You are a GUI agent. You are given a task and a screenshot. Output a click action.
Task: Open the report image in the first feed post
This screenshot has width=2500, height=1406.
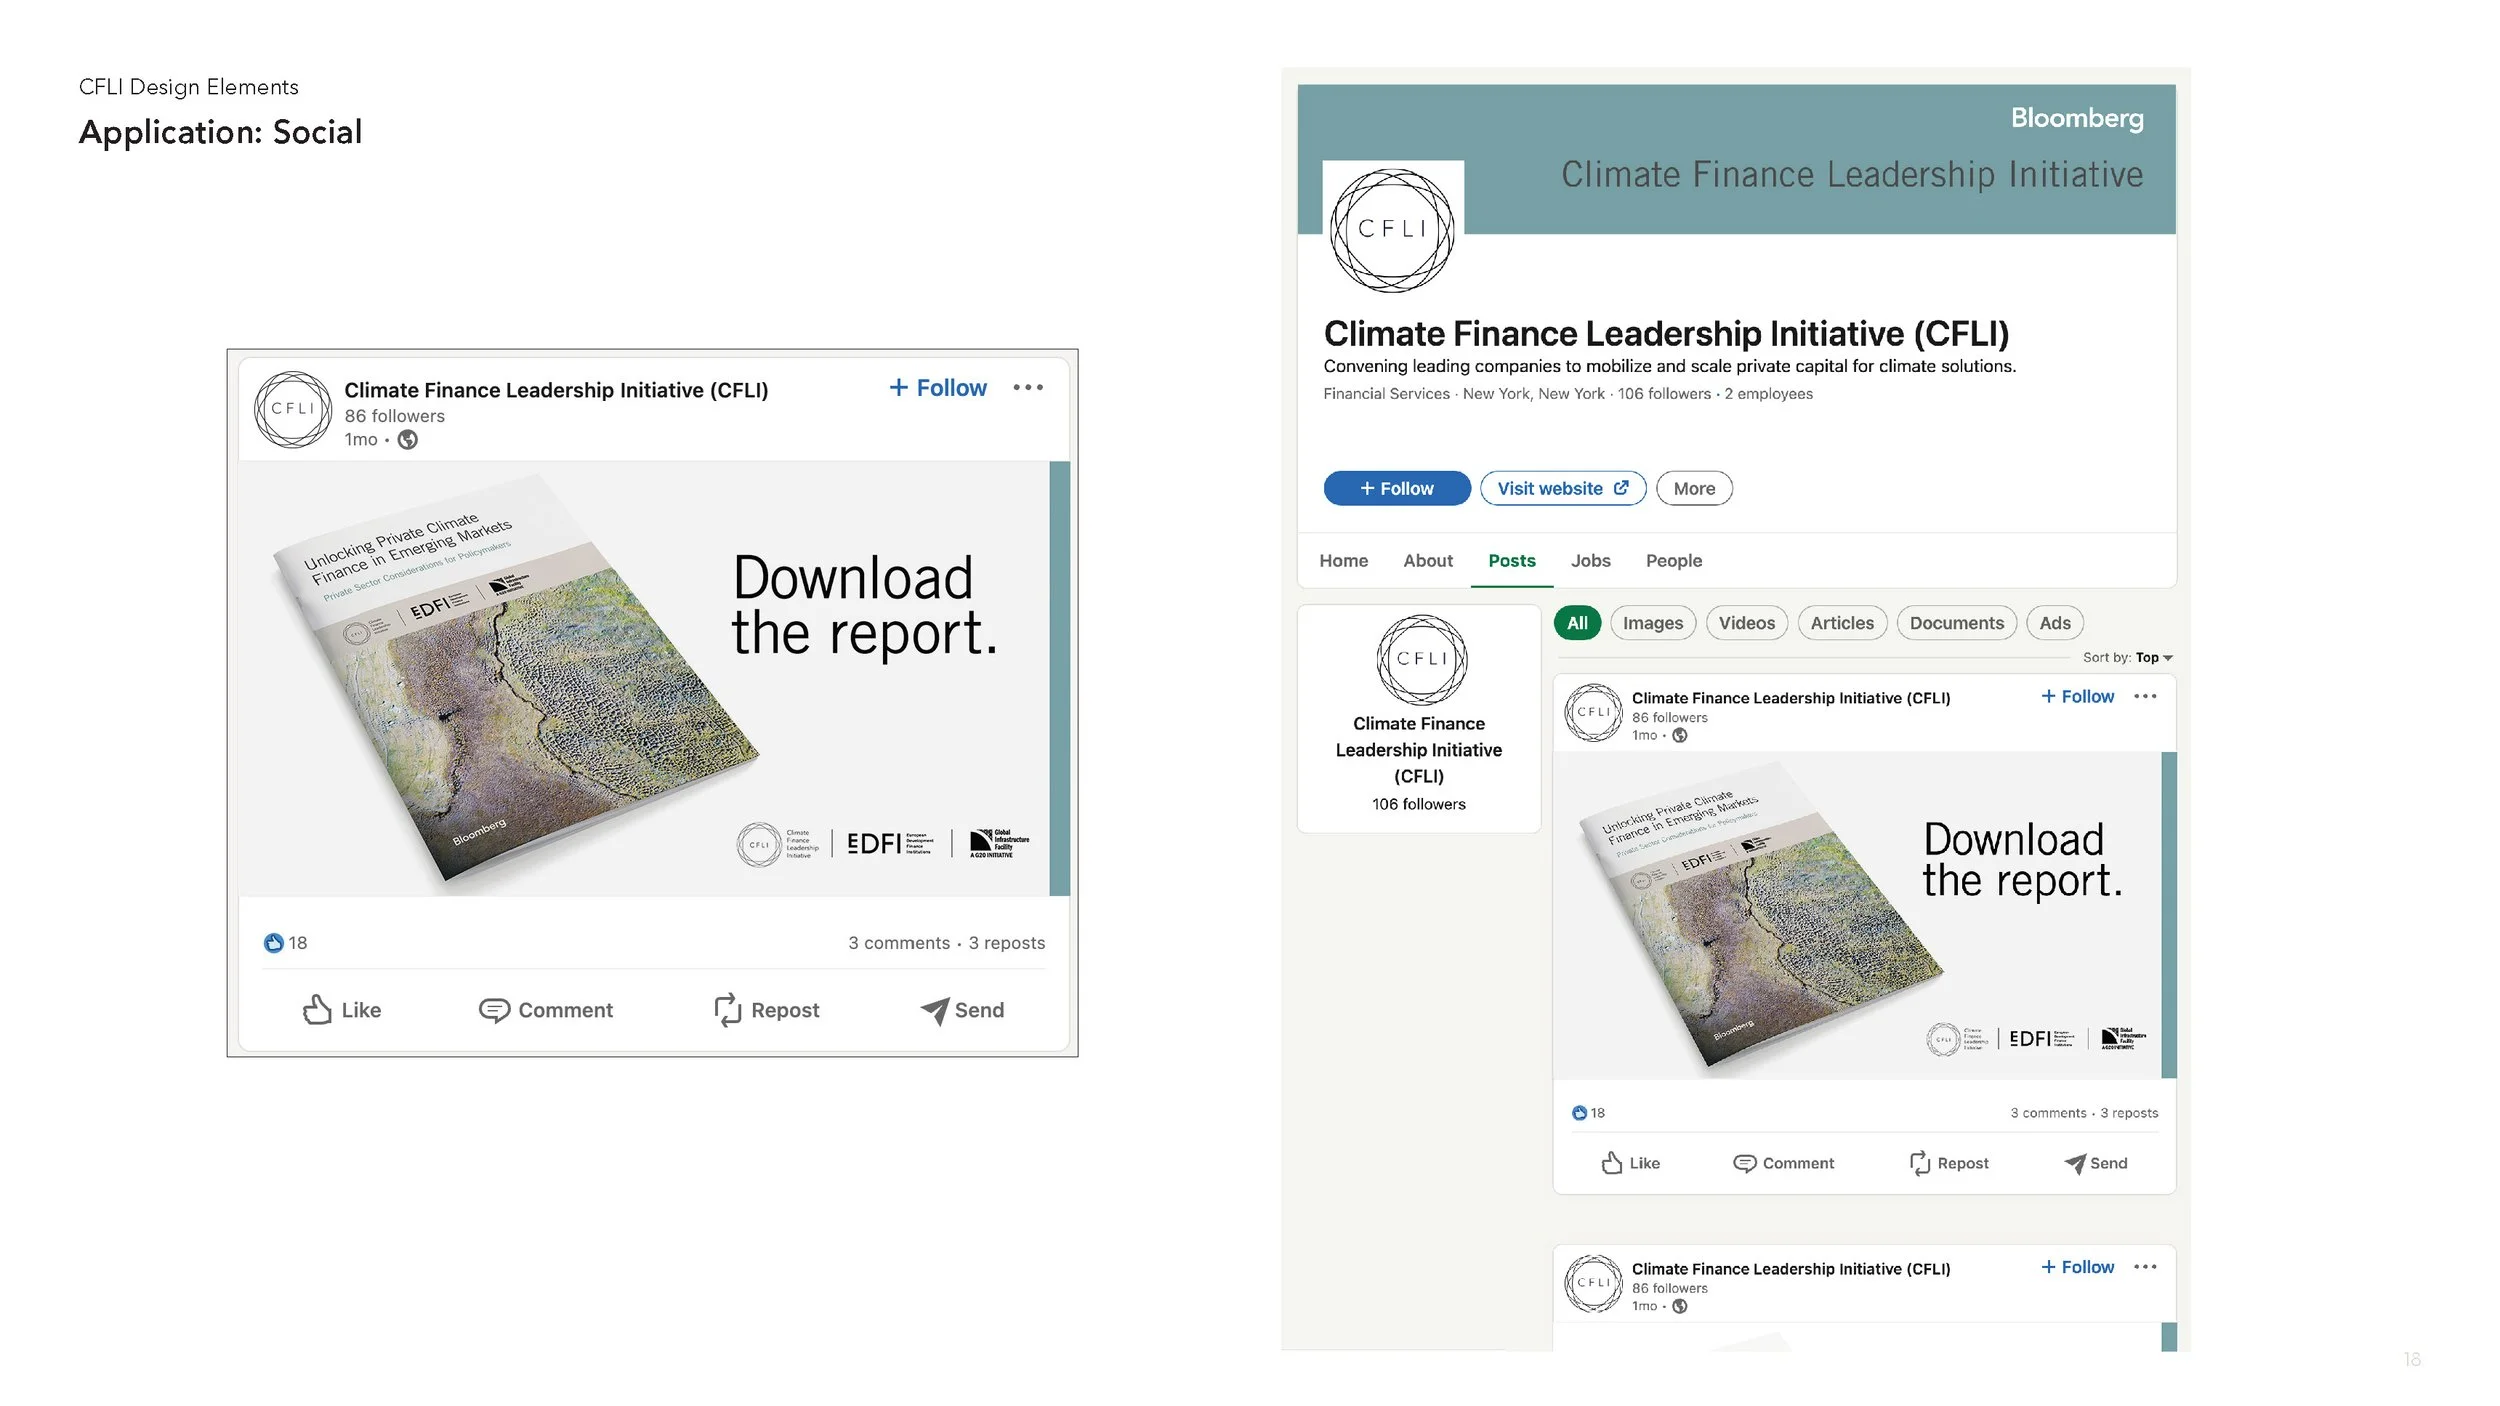coord(1864,915)
